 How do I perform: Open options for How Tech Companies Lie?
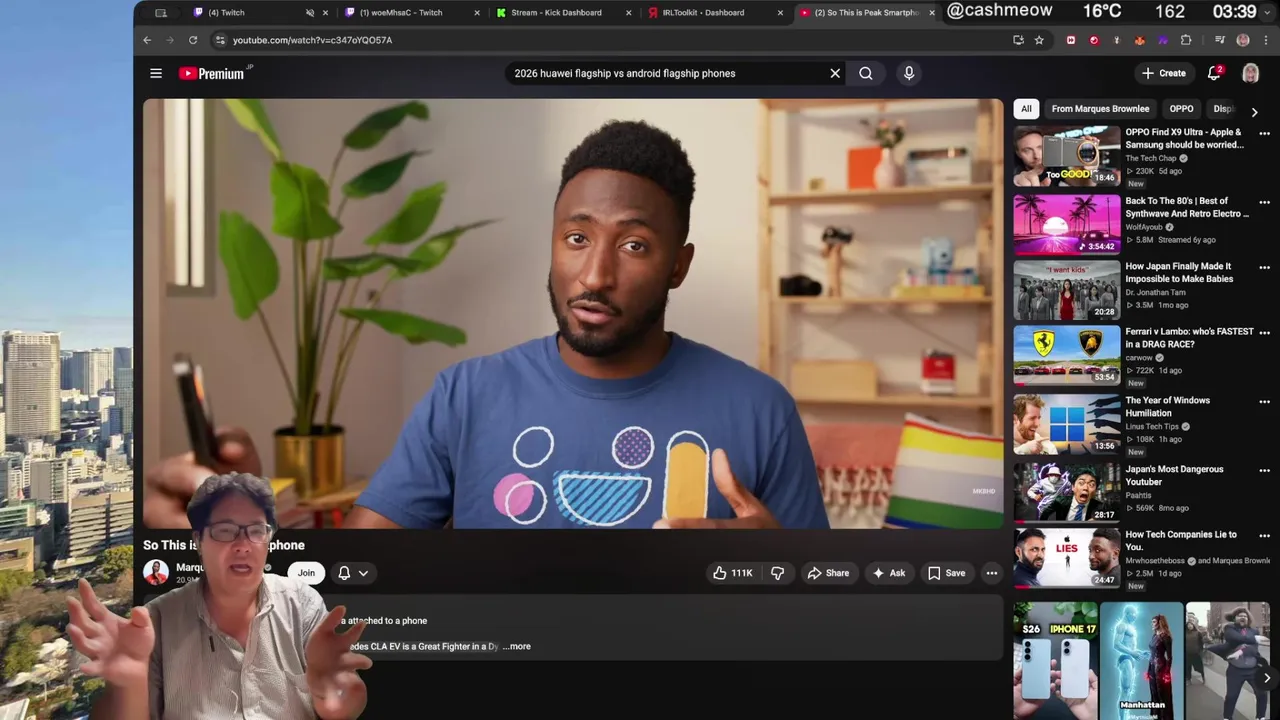[1264, 535]
